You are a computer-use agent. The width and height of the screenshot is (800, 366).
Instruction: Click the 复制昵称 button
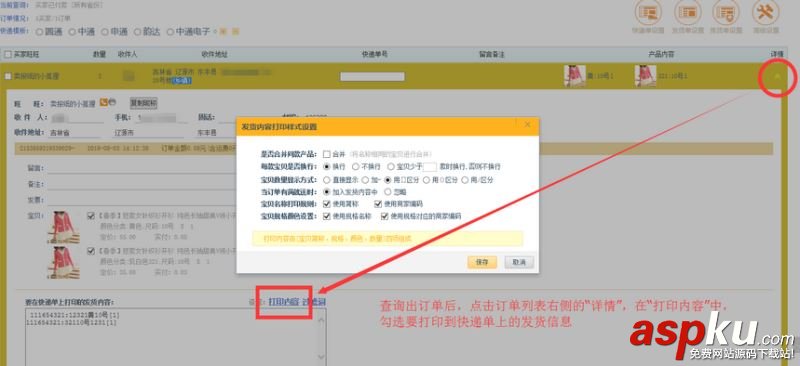(x=143, y=103)
